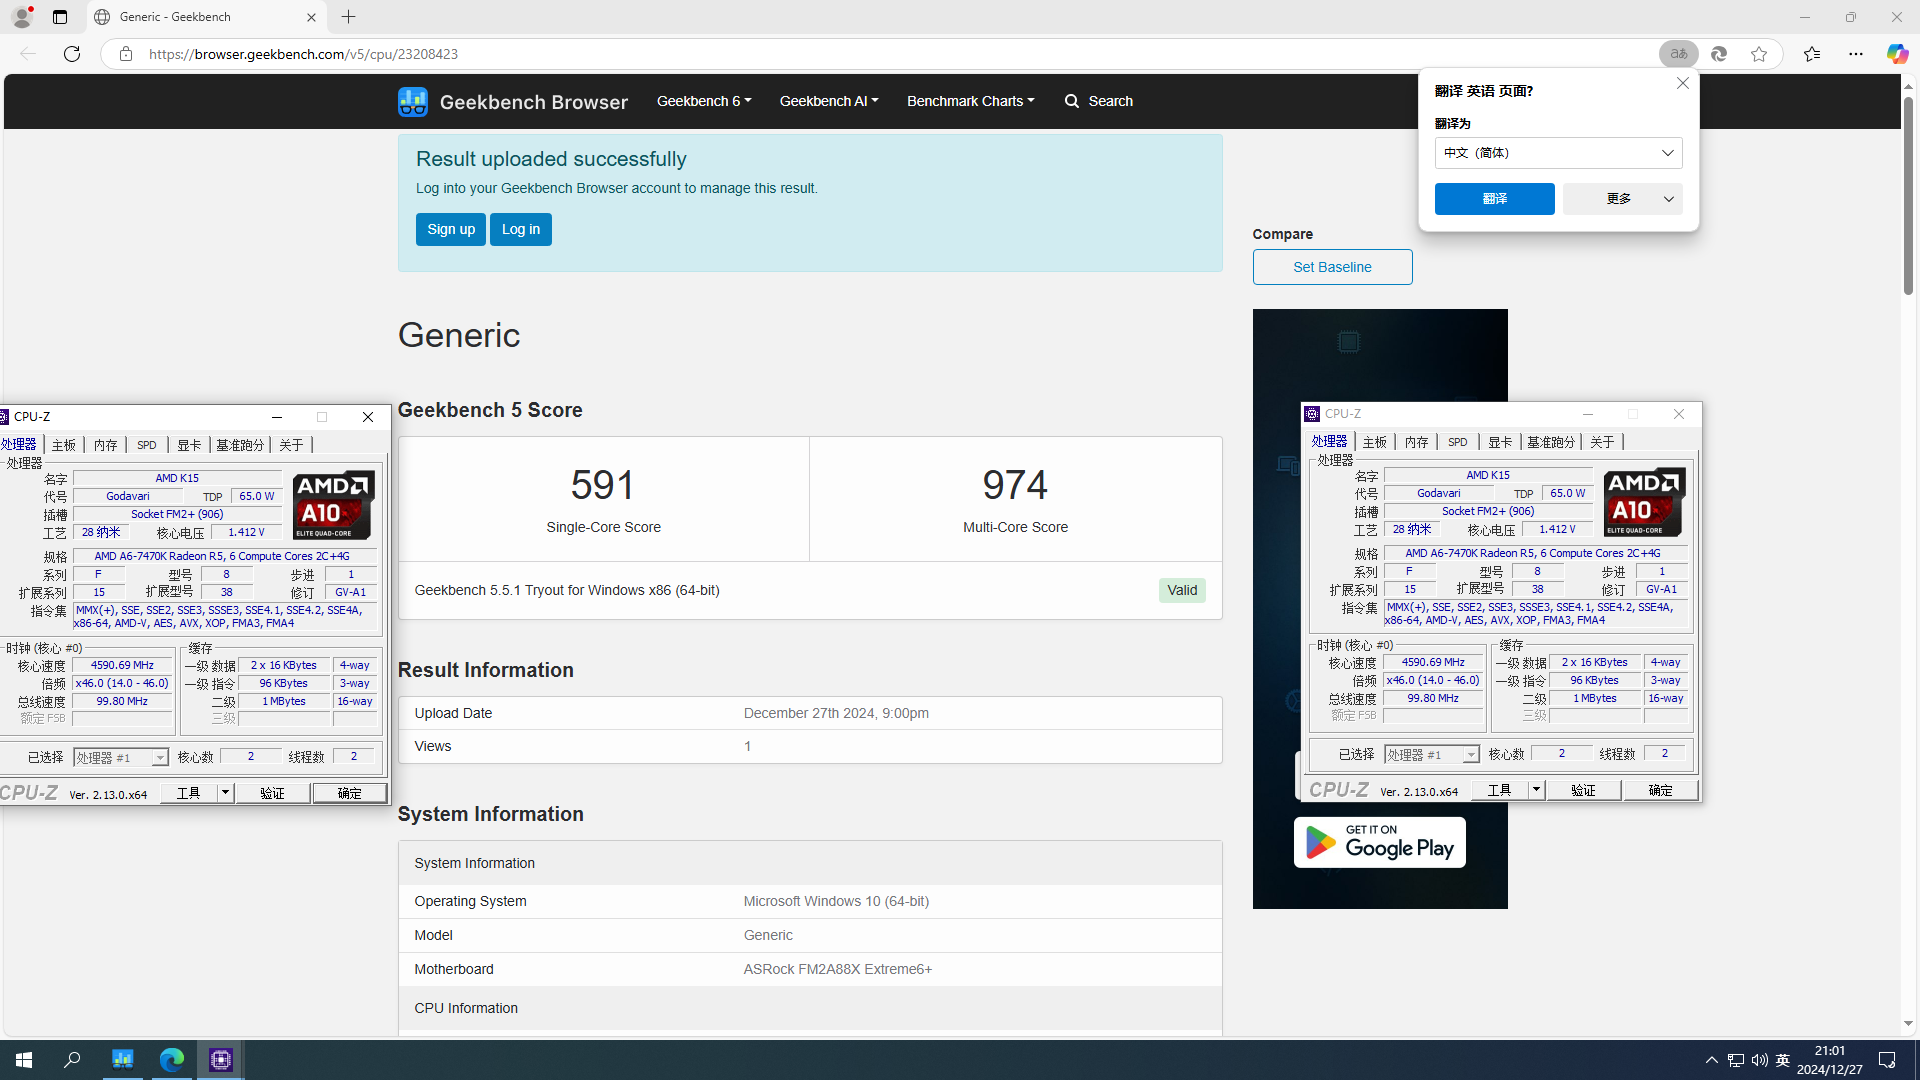Click 验证 button in left CPU-Z
This screenshot has width=1920, height=1080.
coord(273,793)
